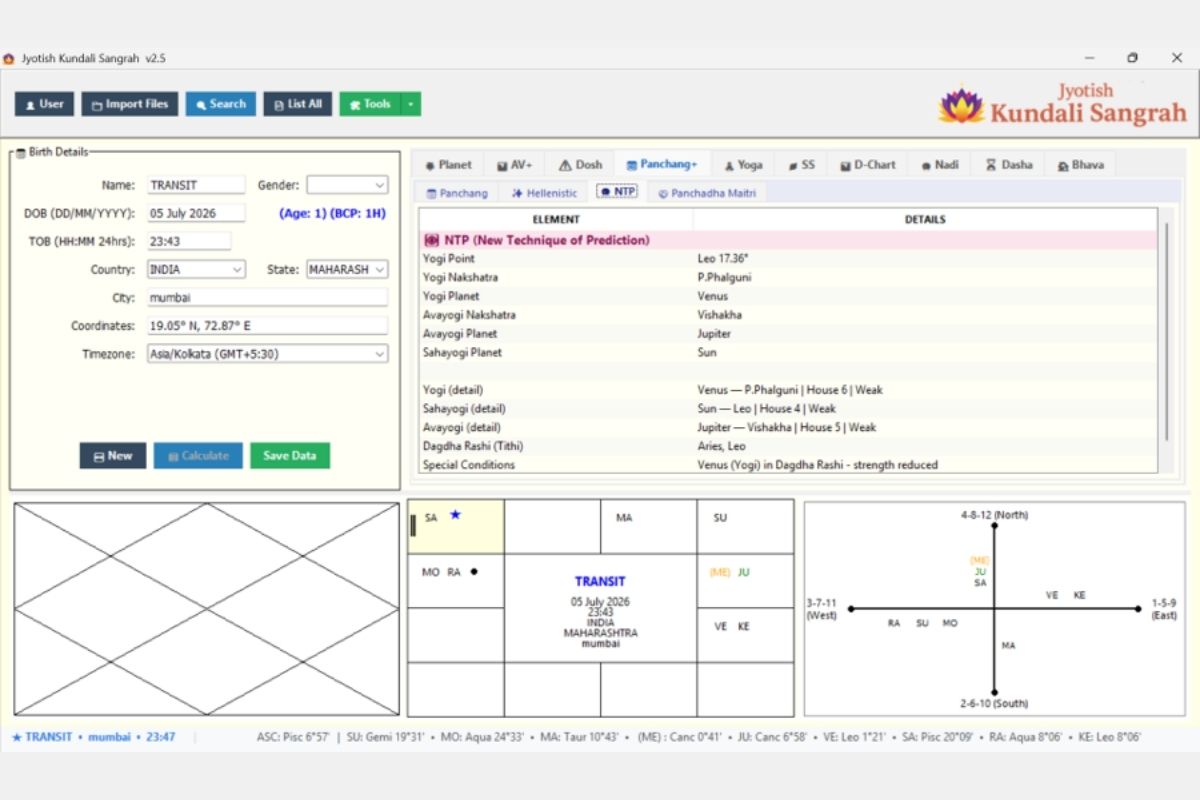Click the TOB time field
Image resolution: width=1200 pixels, height=800 pixels.
coord(189,241)
